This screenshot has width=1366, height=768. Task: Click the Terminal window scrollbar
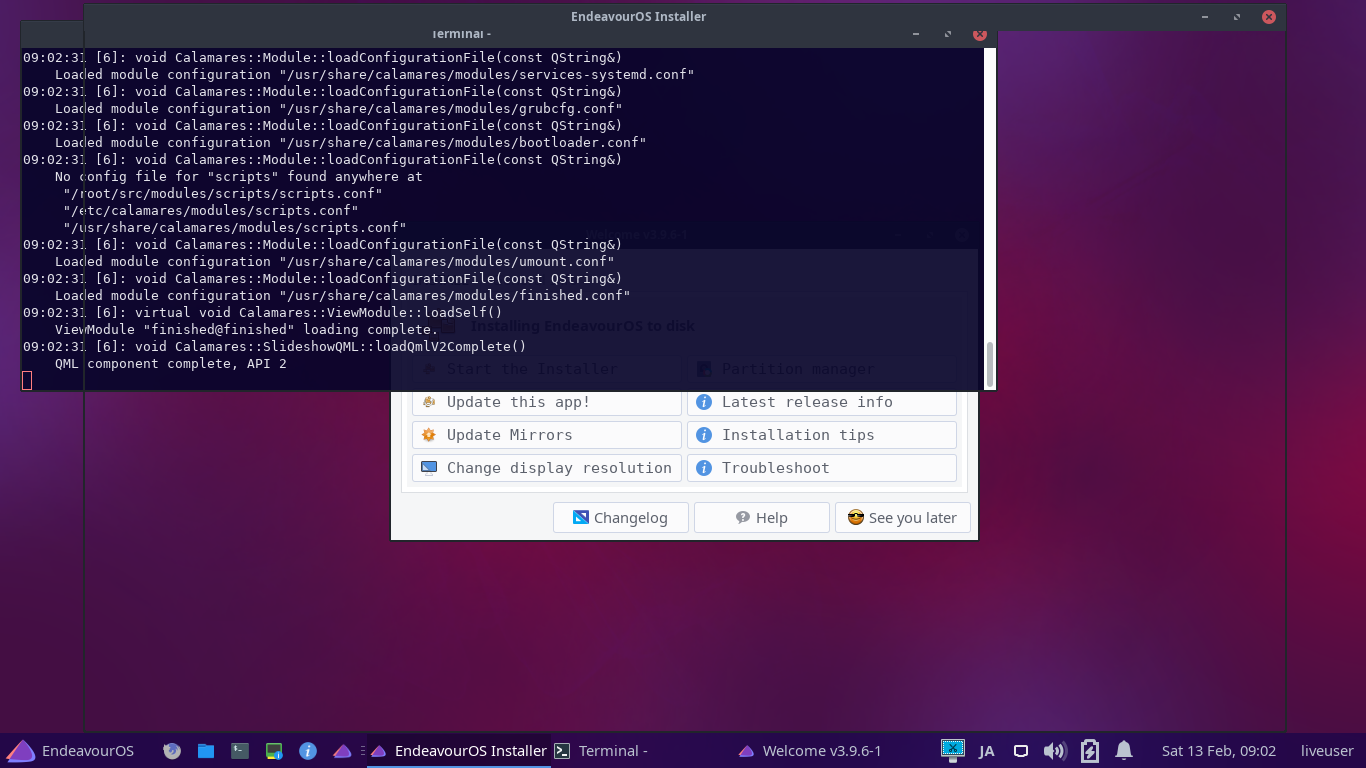(x=991, y=364)
